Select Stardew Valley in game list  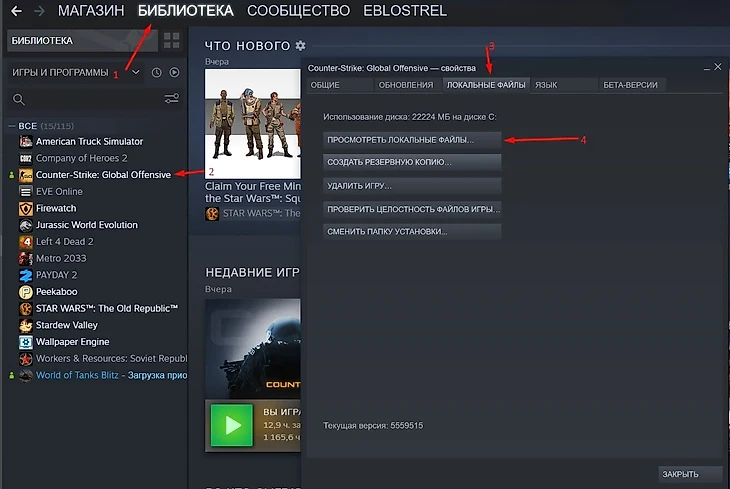67,325
